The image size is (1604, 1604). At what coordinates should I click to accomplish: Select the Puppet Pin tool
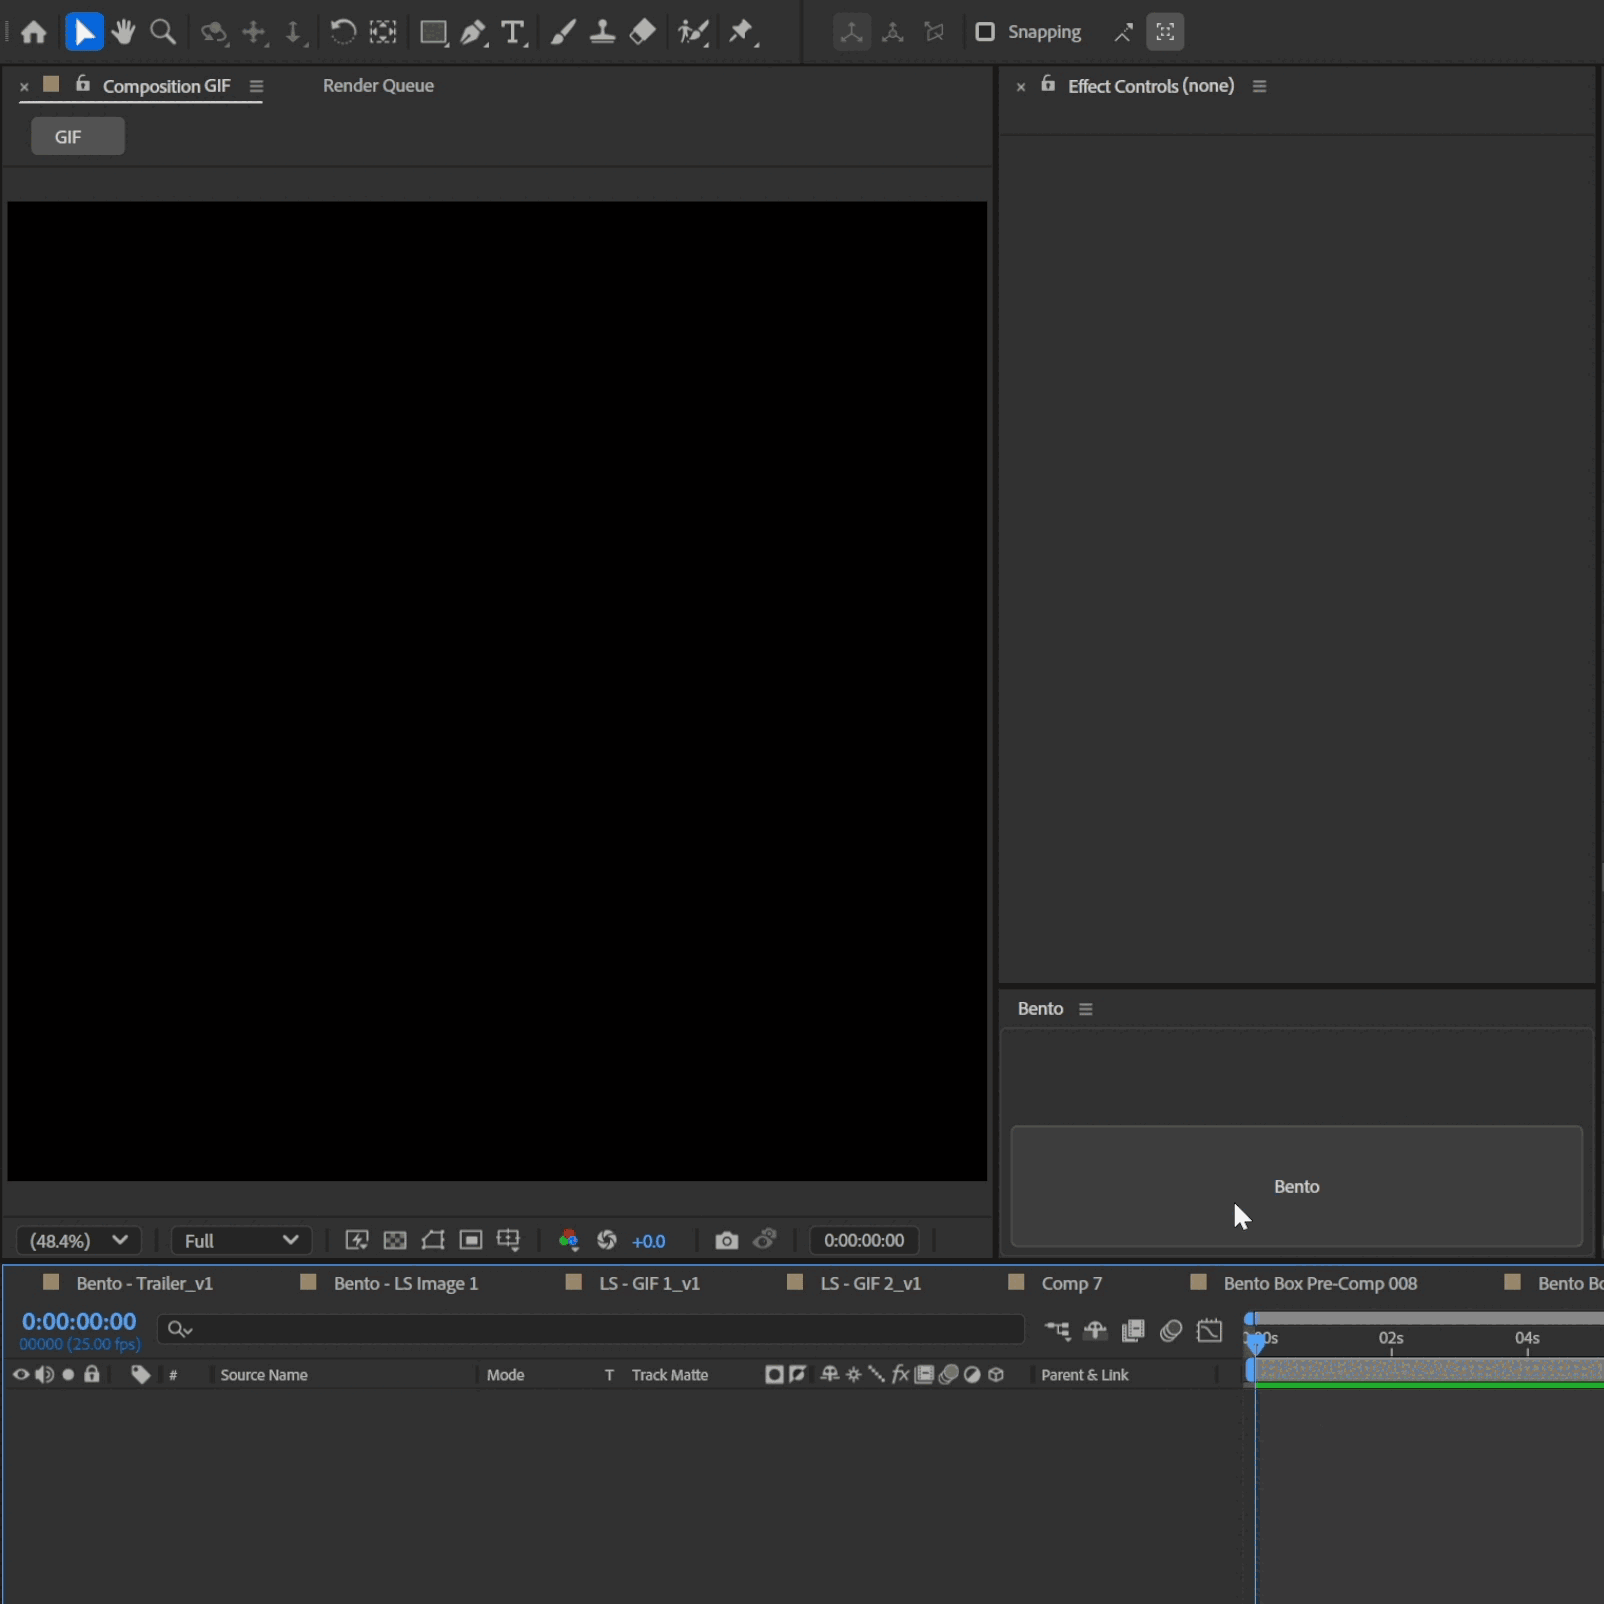[x=742, y=32]
